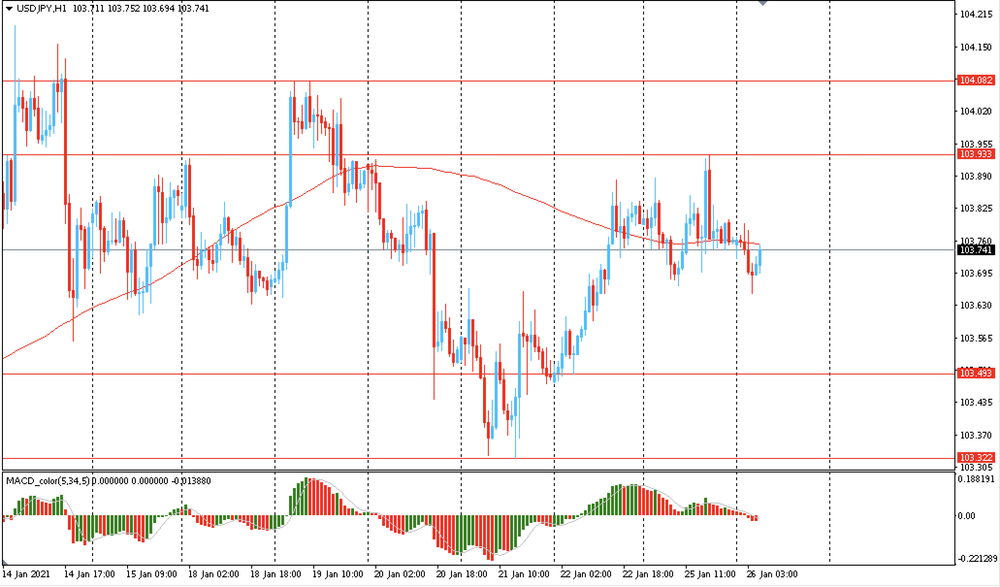The width and height of the screenshot is (1000, 587).
Task: Click the red 103.493 price level label
Action: (x=976, y=373)
